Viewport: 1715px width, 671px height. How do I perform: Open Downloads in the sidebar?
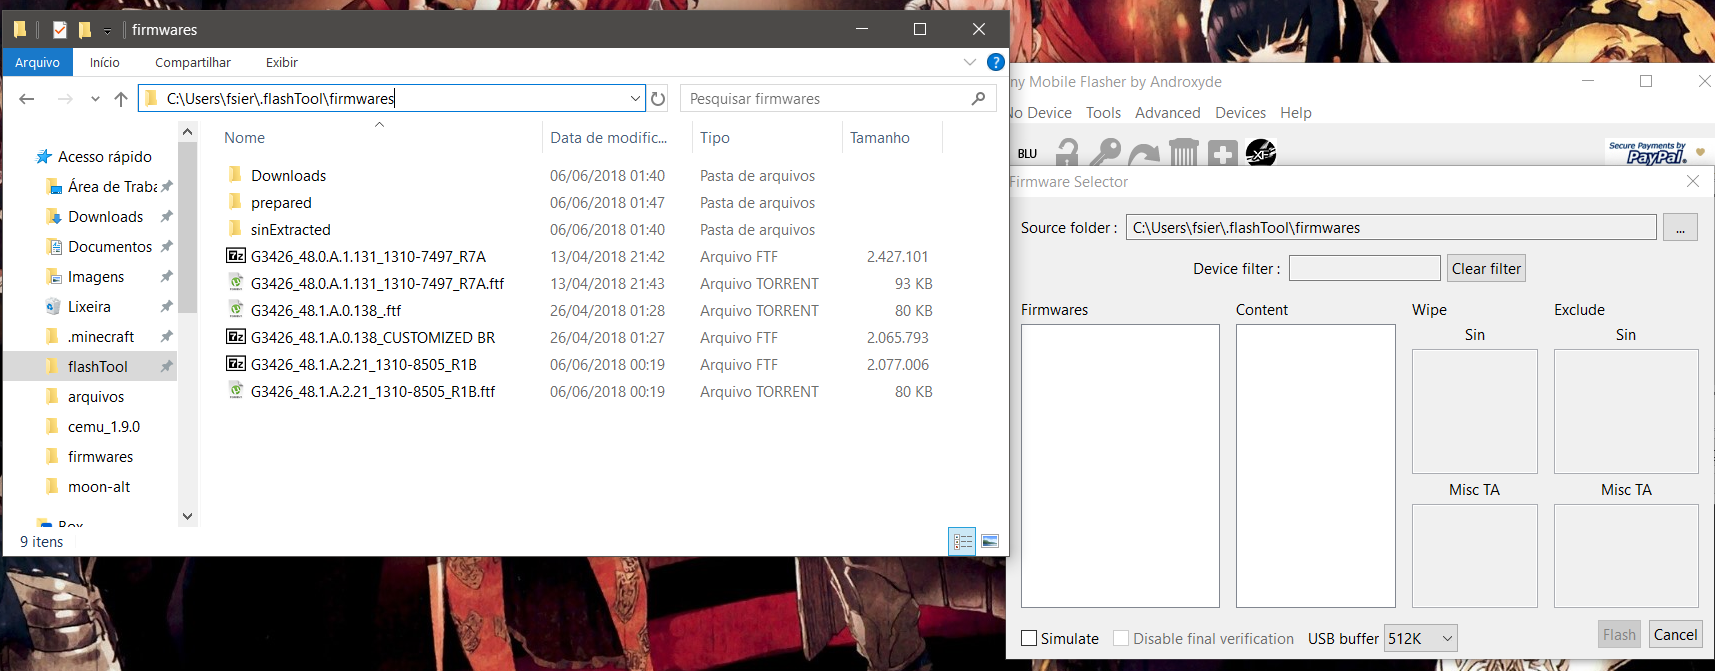105,217
